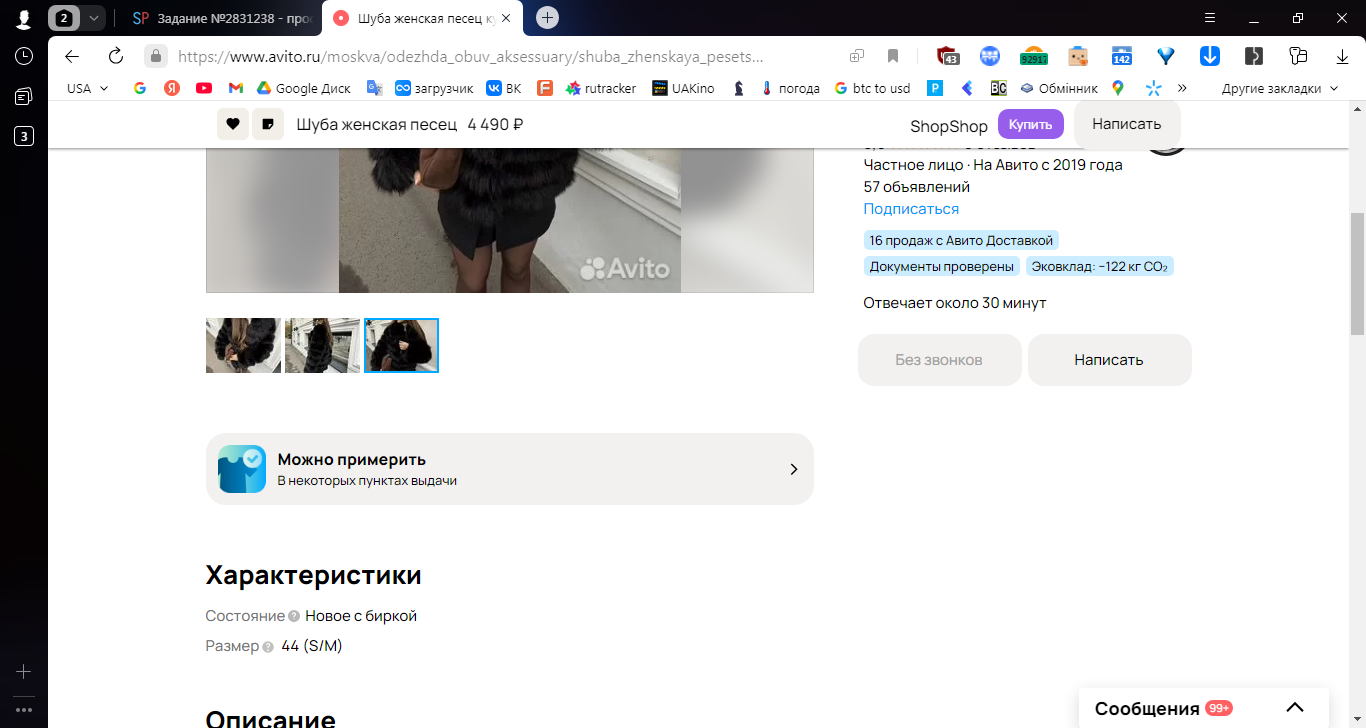Click the copy-tab icon in the address bar
Image resolution: width=1366 pixels, height=728 pixels.
pyautogui.click(x=857, y=56)
